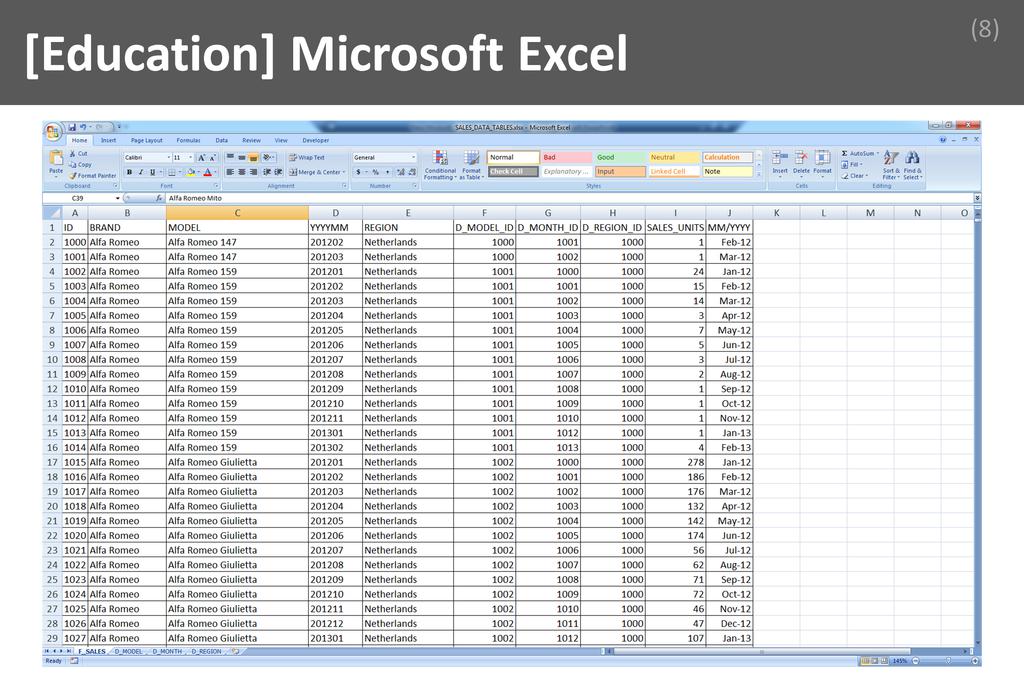The image size is (1024, 682).
Task: Decrease font size with the small A
Action: 213,157
